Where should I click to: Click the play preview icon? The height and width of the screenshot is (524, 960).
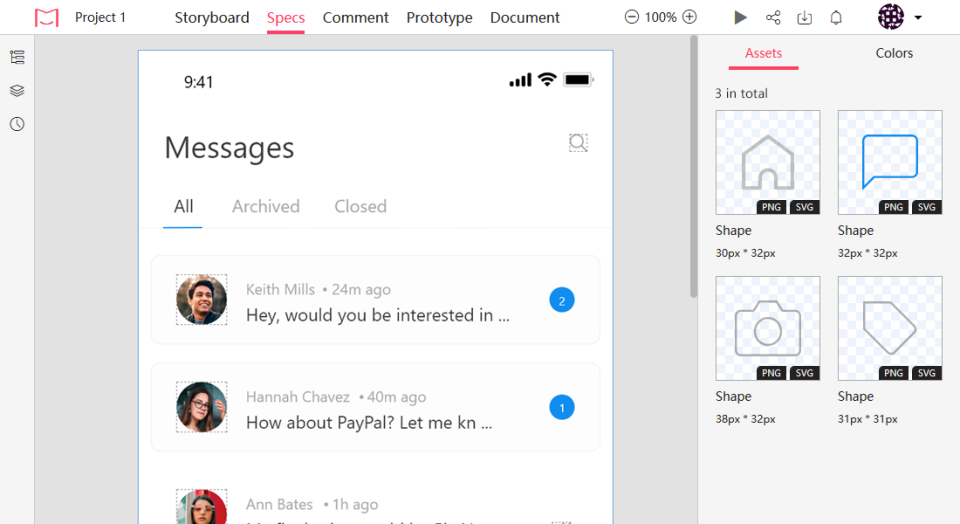tap(740, 17)
